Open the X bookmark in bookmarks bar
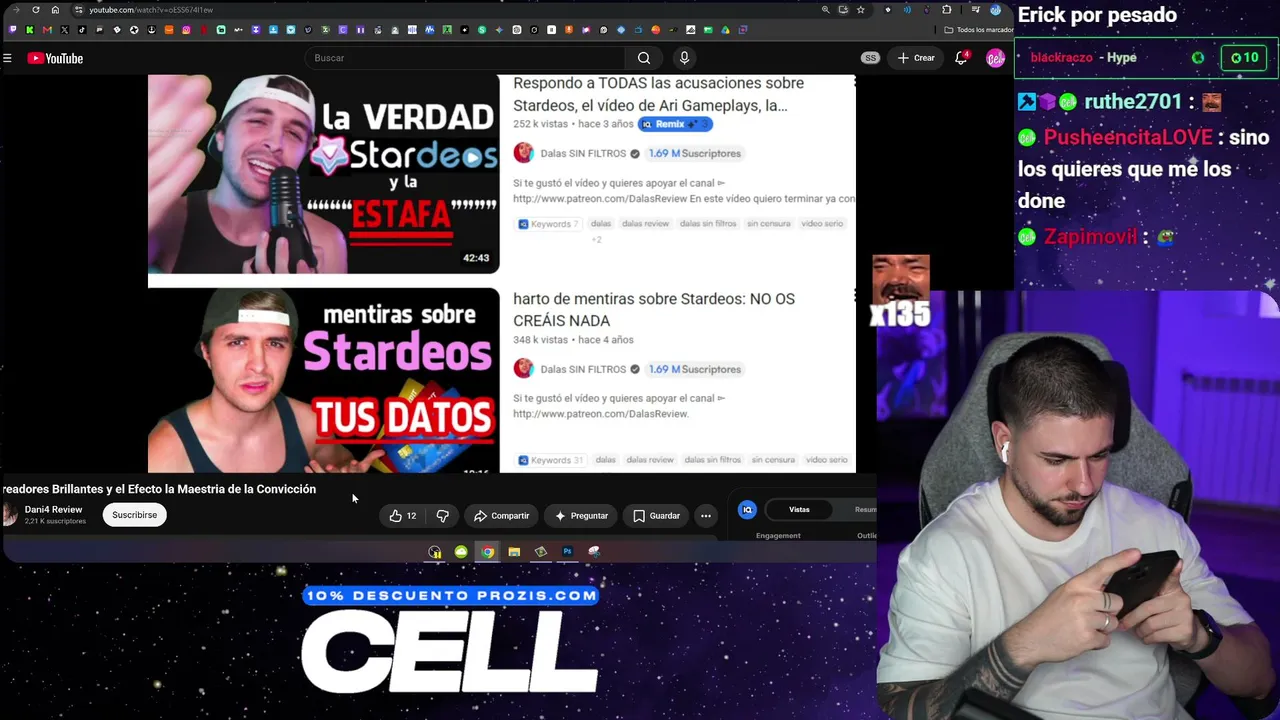1280x720 pixels. coord(64,30)
